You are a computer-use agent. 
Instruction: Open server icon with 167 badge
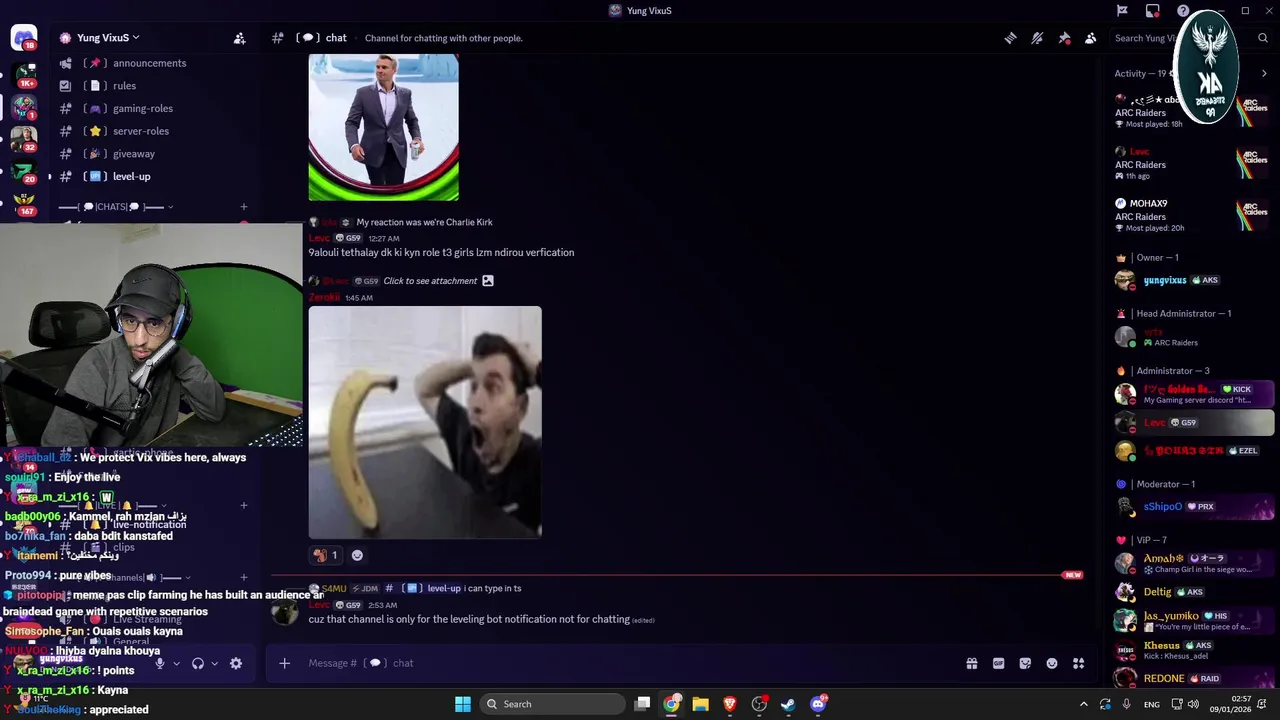[x=24, y=203]
